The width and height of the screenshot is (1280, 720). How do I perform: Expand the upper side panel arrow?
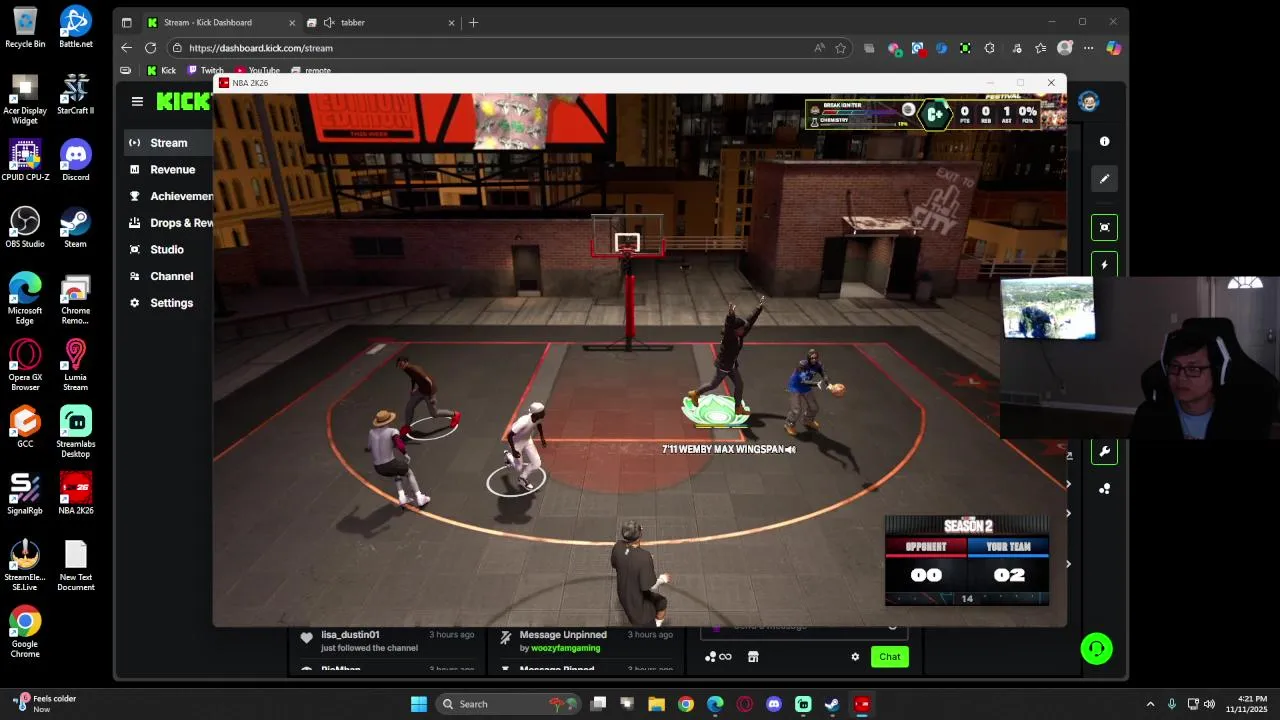[x=1068, y=484]
